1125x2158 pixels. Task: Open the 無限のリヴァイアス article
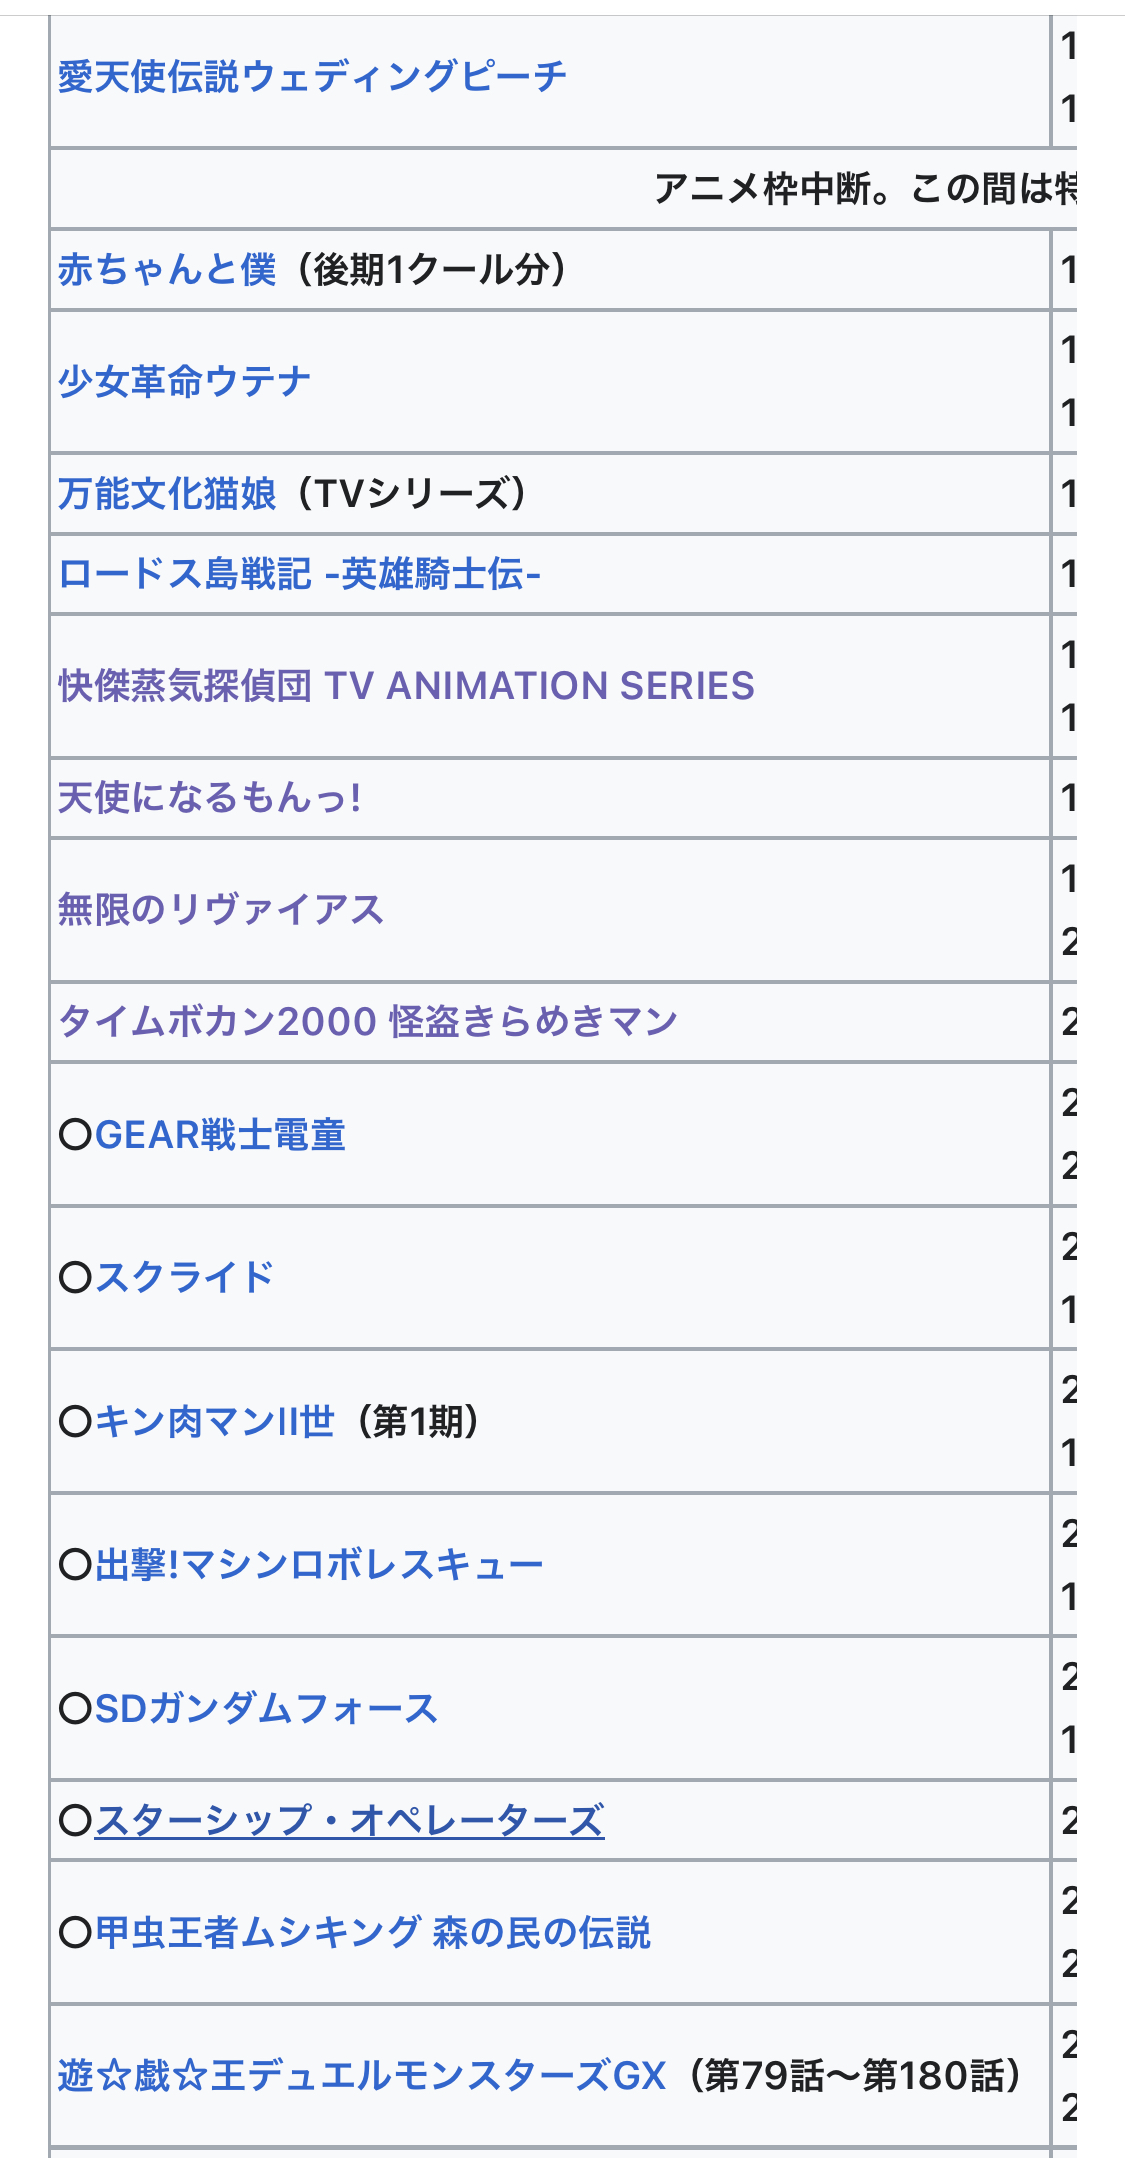pyautogui.click(x=221, y=910)
